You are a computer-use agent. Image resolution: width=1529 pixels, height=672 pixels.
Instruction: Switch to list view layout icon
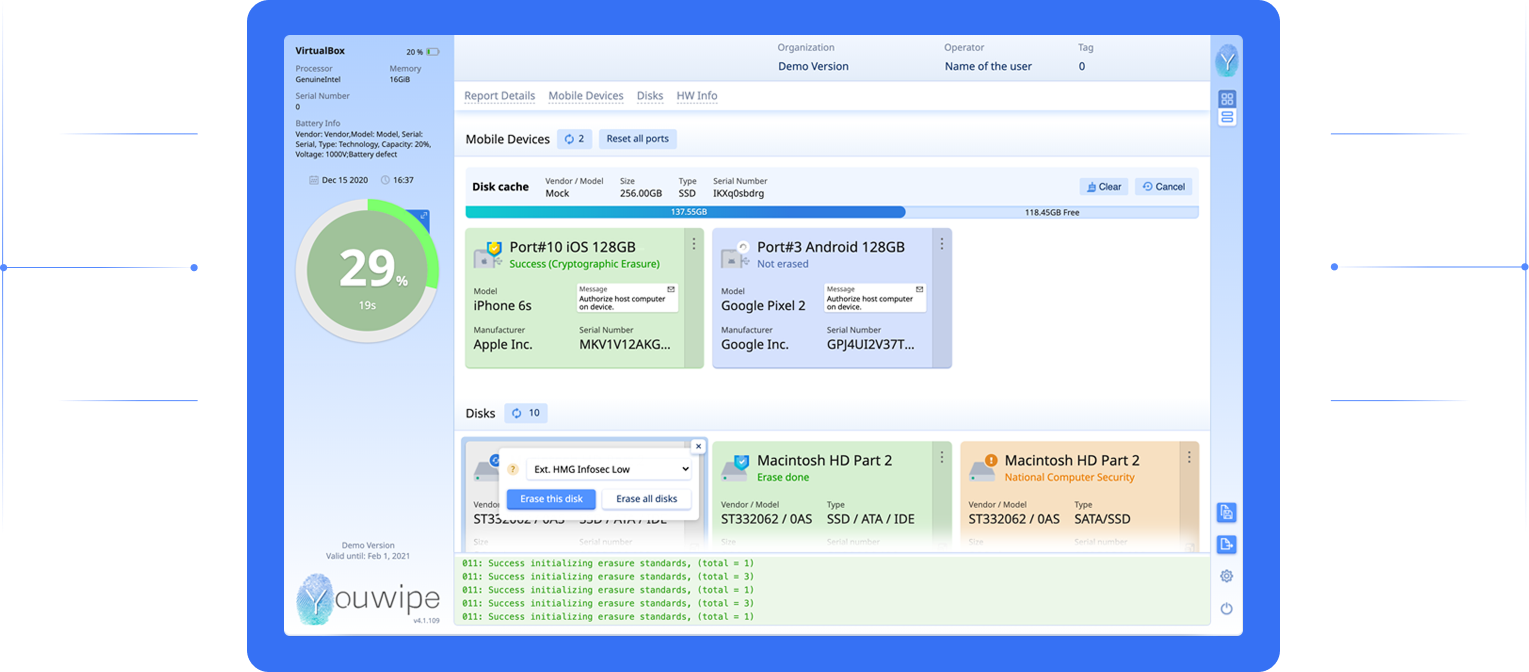[x=1227, y=117]
